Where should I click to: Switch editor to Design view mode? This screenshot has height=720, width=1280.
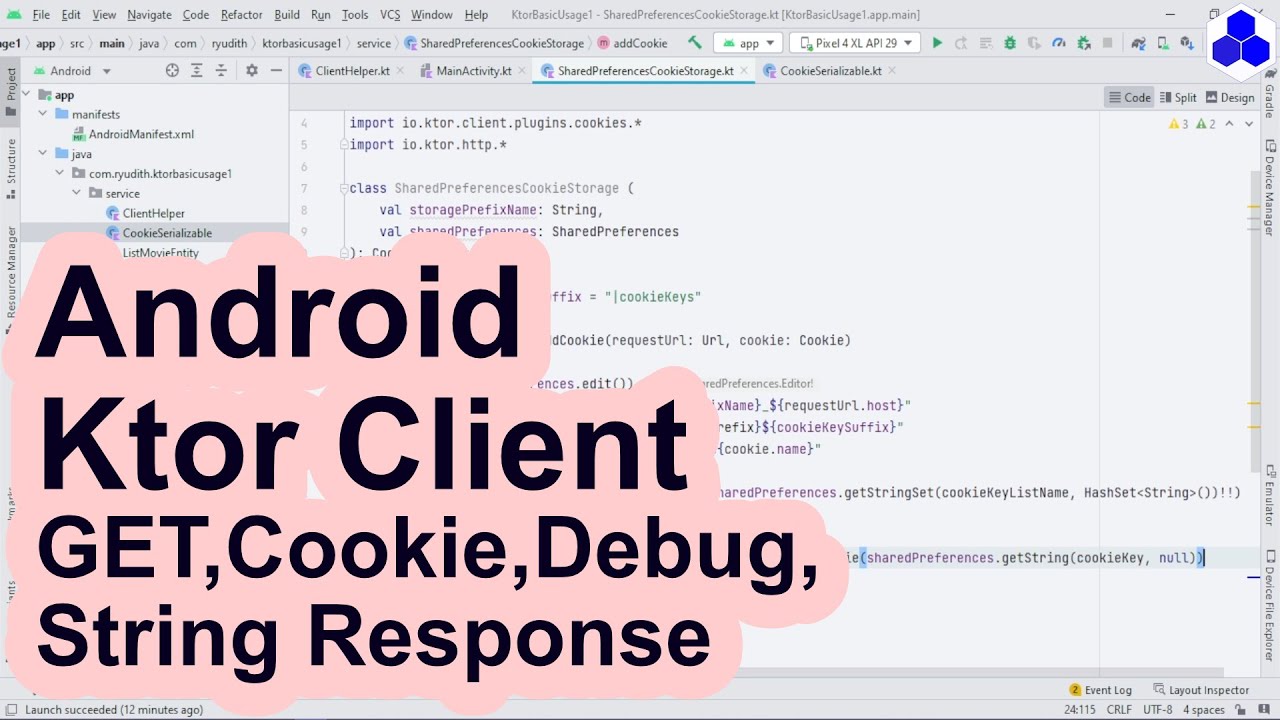click(x=1229, y=97)
